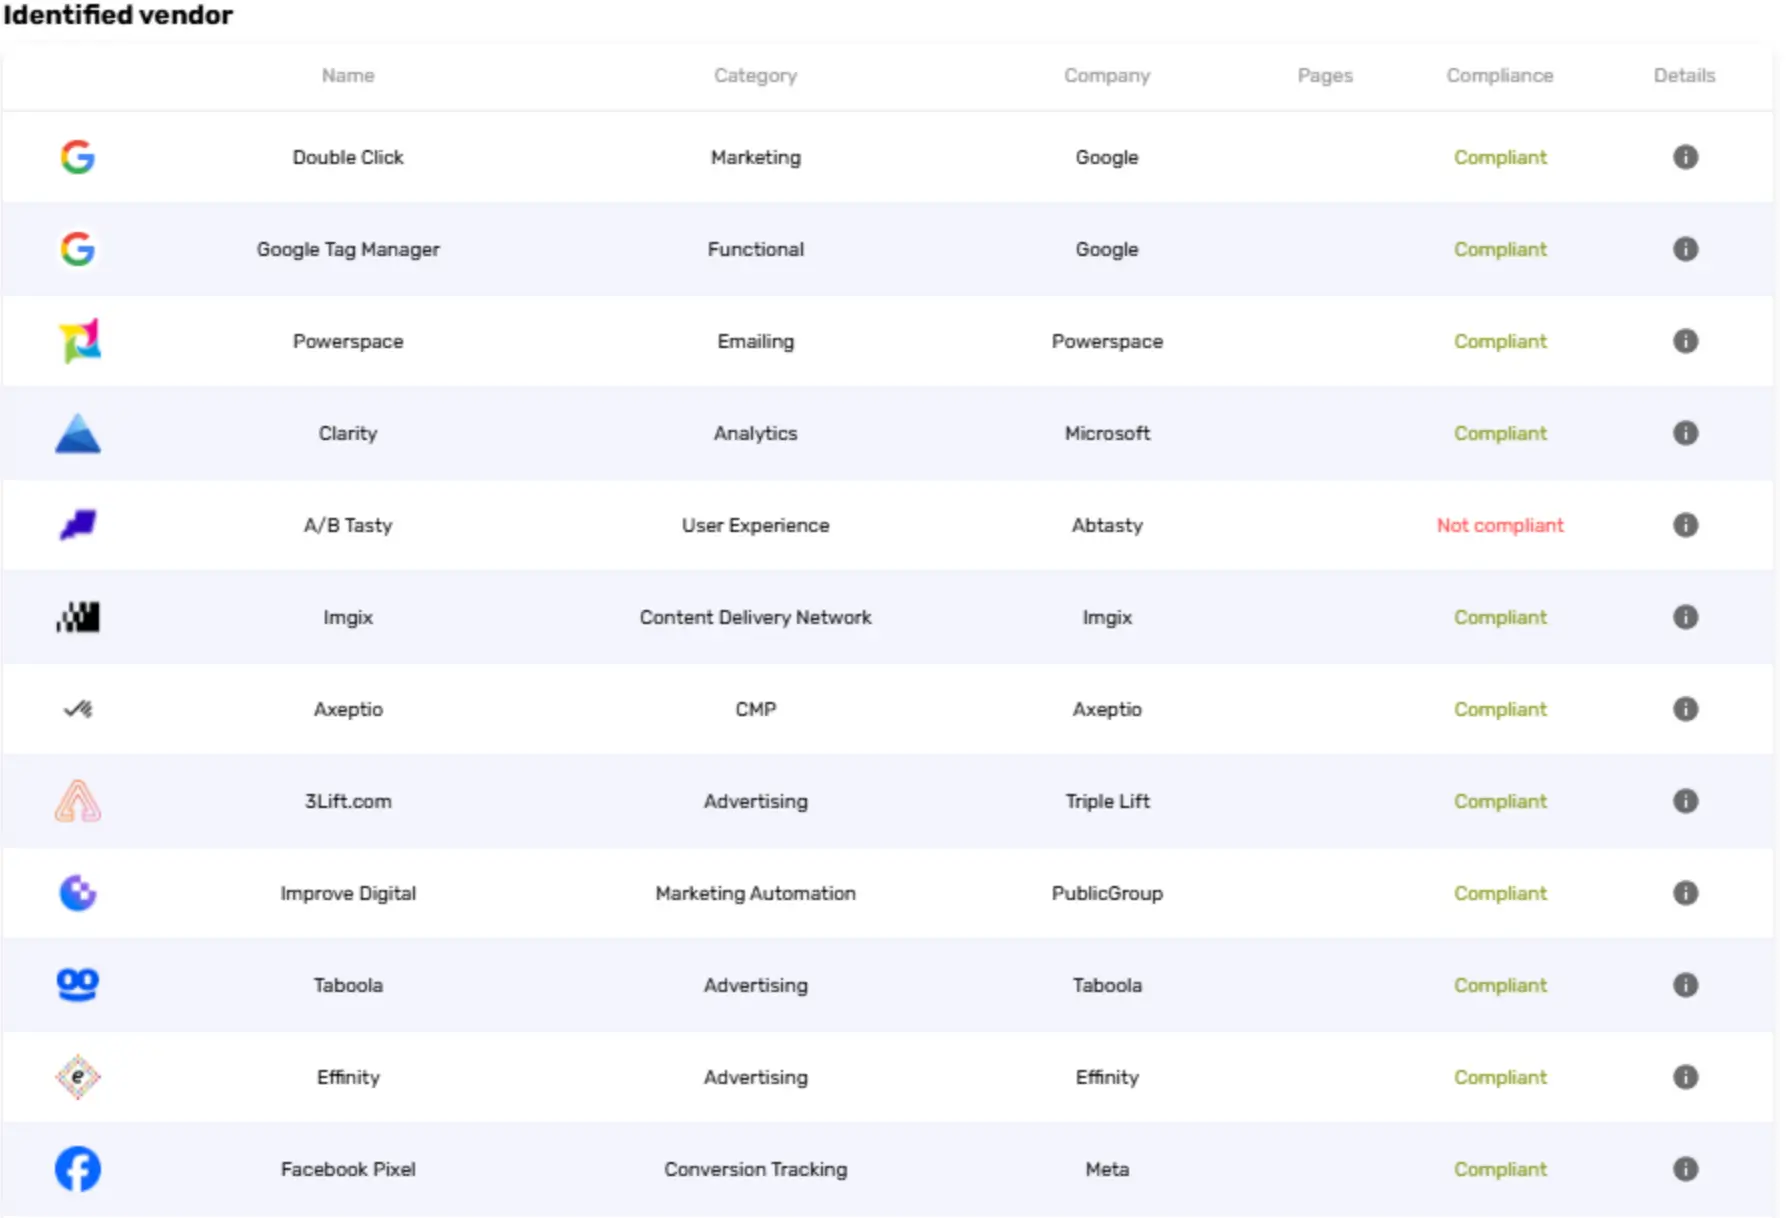Image resolution: width=1786 pixels, height=1218 pixels.
Task: Select the Double Click vendor name
Action: [348, 157]
